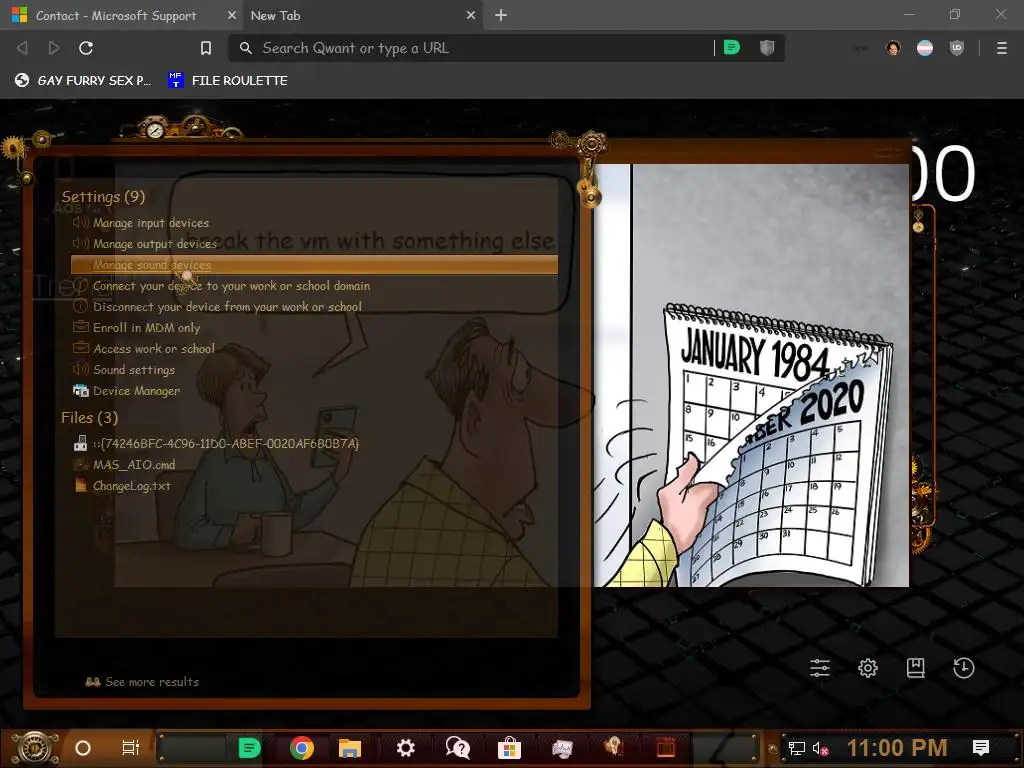This screenshot has width=1024, height=768.
Task: Click See more results link
Action: pos(143,681)
